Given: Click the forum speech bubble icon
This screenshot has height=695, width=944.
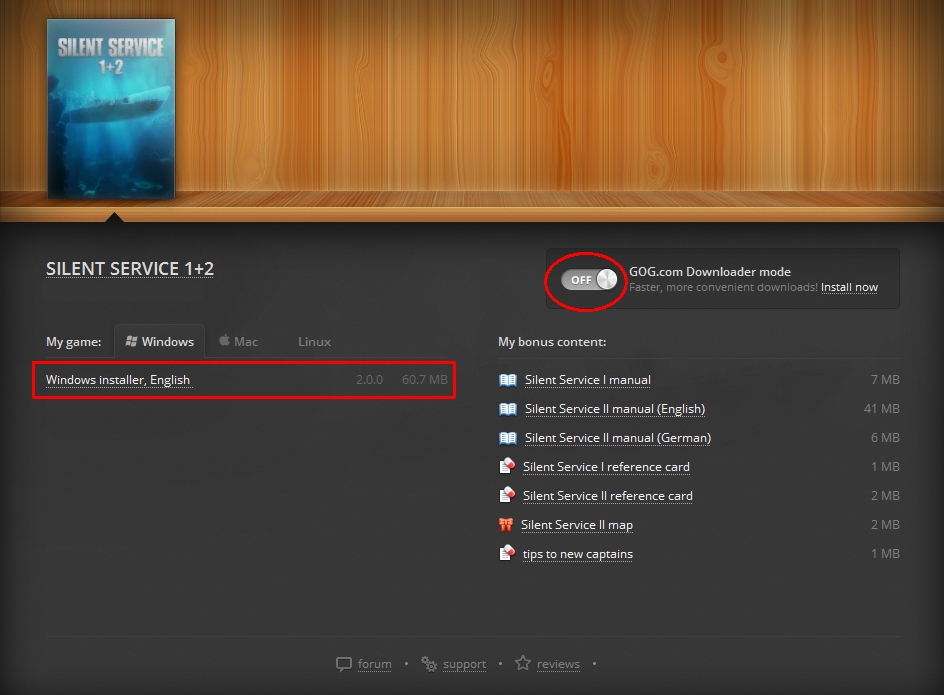Looking at the screenshot, I should point(344,664).
